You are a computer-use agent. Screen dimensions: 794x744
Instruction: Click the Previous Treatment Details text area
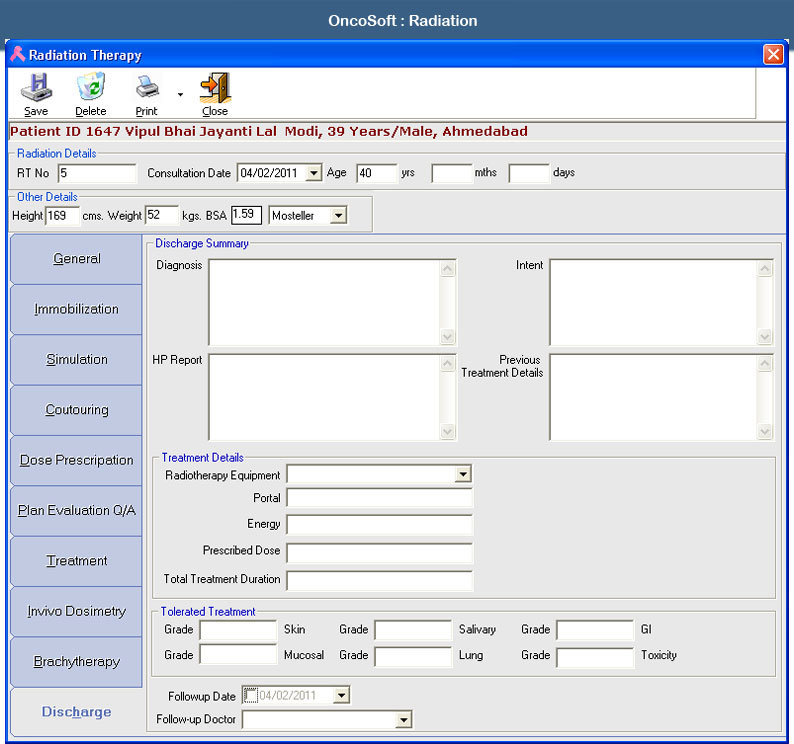point(653,397)
